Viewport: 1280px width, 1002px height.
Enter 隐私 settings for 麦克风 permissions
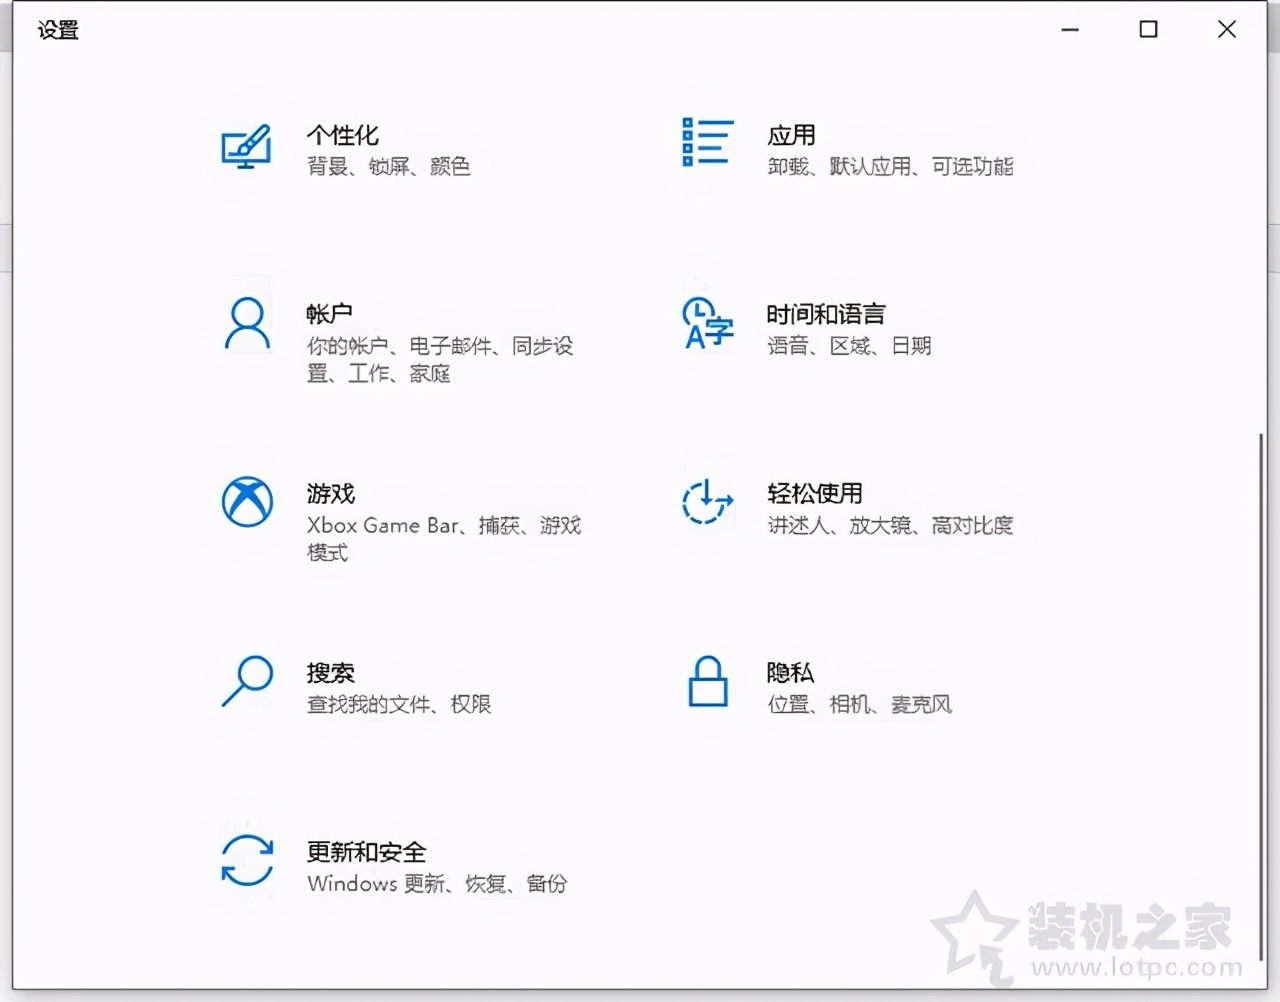pos(790,673)
